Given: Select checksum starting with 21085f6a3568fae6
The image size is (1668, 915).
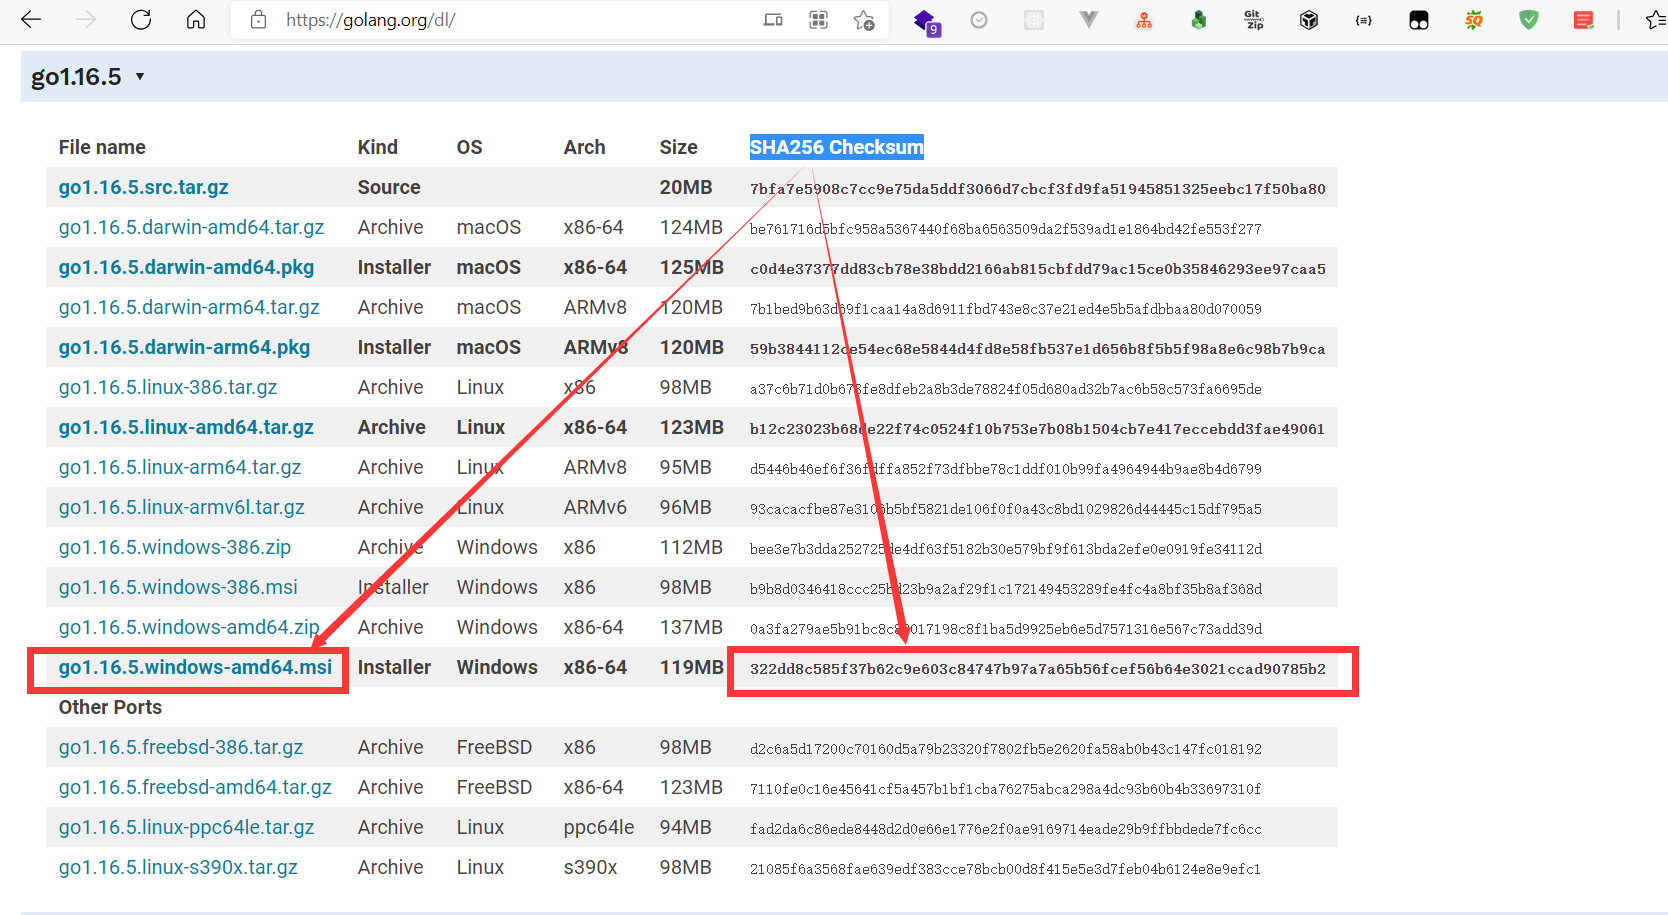Looking at the screenshot, I should (x=1005, y=869).
